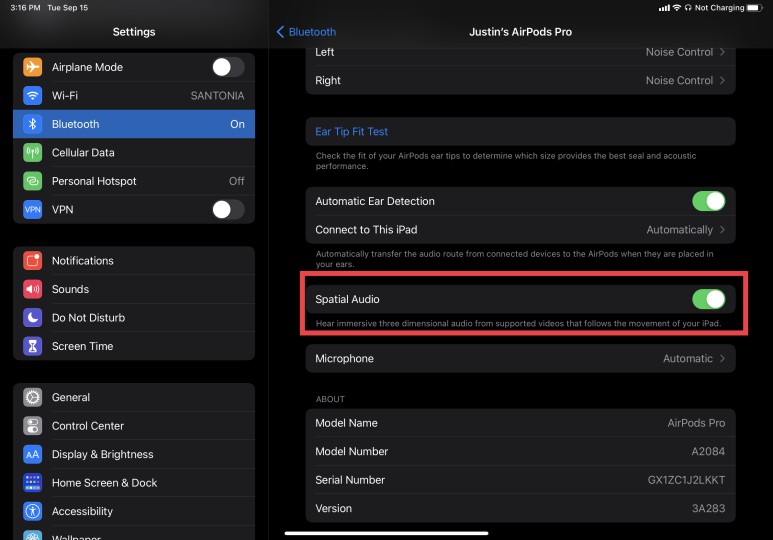Open General settings
Image resolution: width=773 pixels, height=540 pixels.
point(134,397)
